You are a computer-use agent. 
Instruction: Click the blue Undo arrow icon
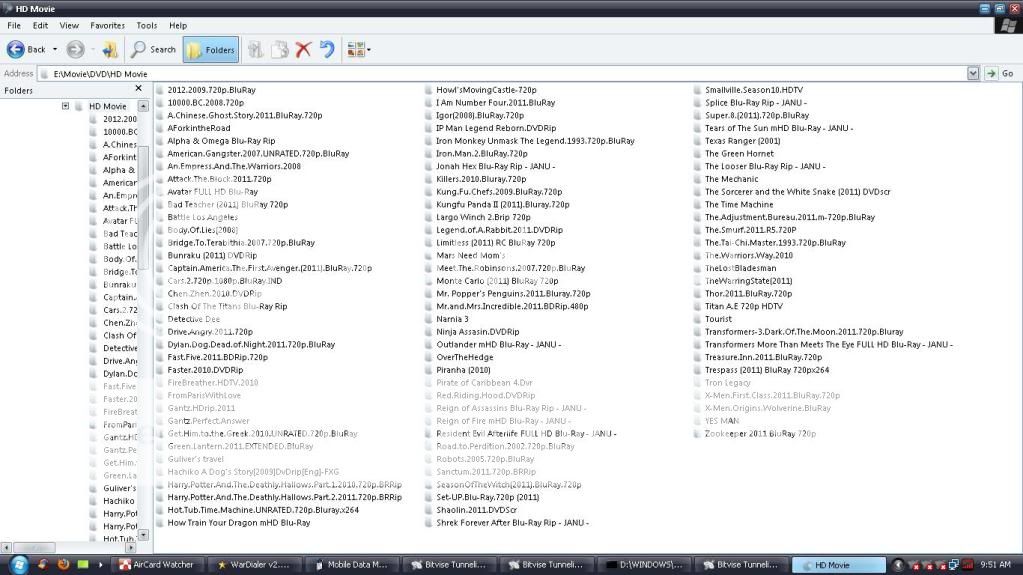(327, 50)
